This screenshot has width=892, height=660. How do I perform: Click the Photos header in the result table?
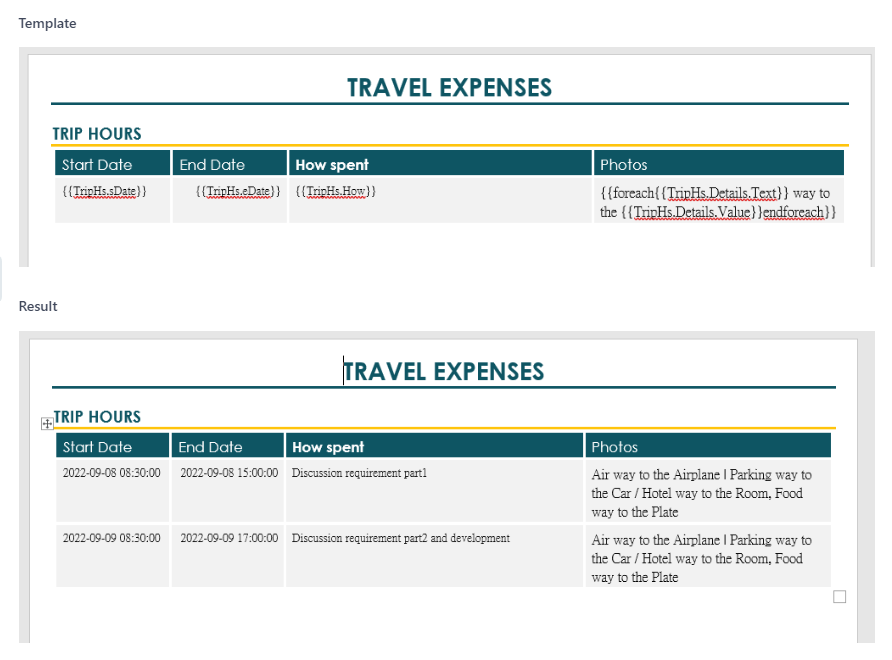tap(615, 447)
